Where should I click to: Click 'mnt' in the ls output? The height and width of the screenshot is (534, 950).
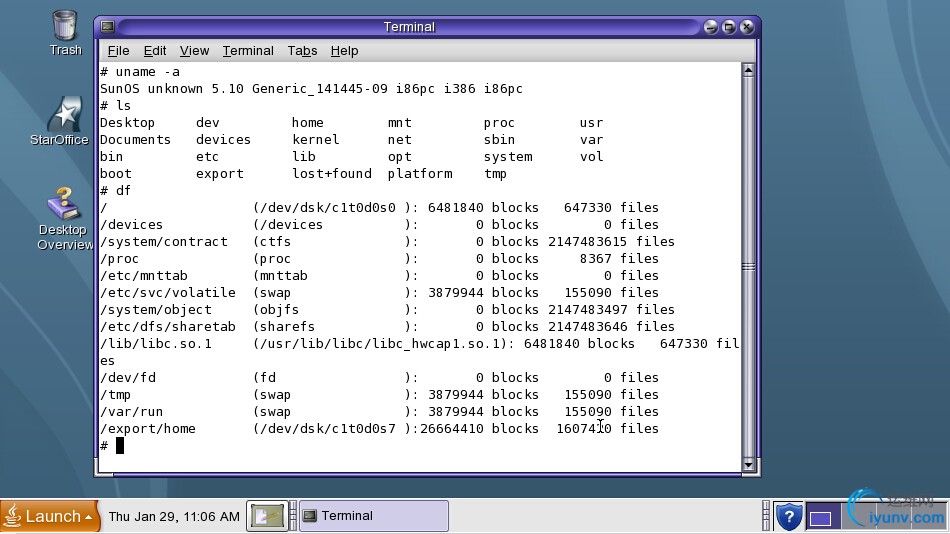pos(399,122)
